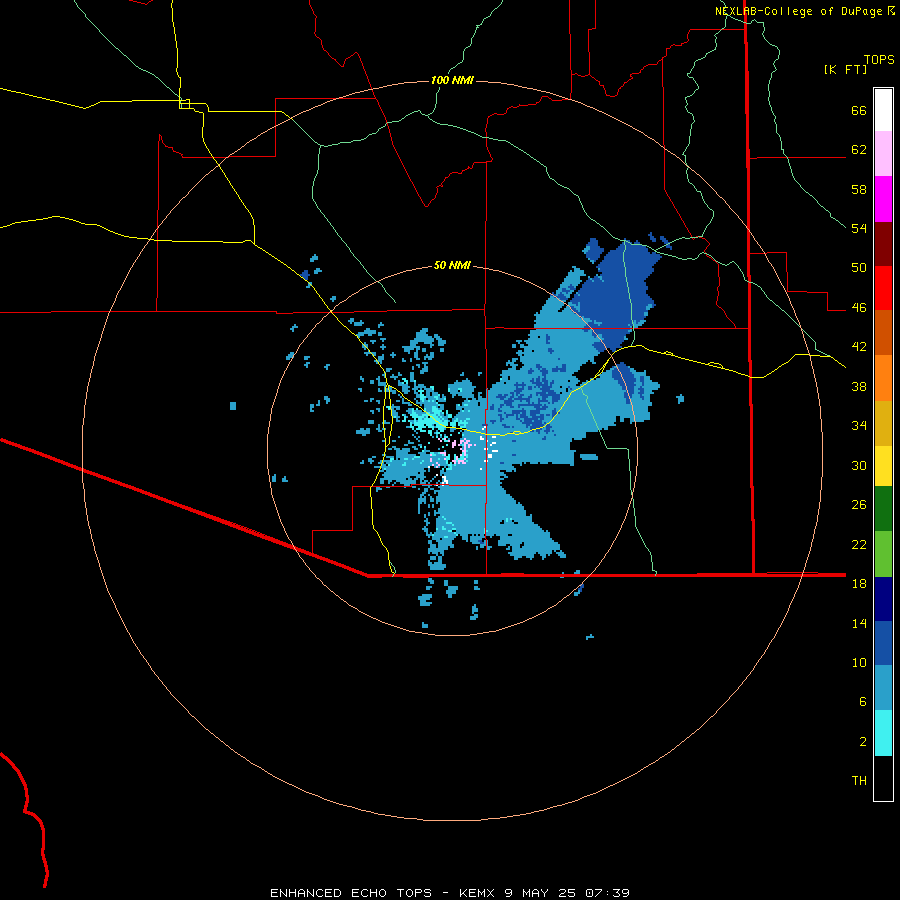Click the legend value 54
The width and height of the screenshot is (900, 900).
click(x=859, y=228)
